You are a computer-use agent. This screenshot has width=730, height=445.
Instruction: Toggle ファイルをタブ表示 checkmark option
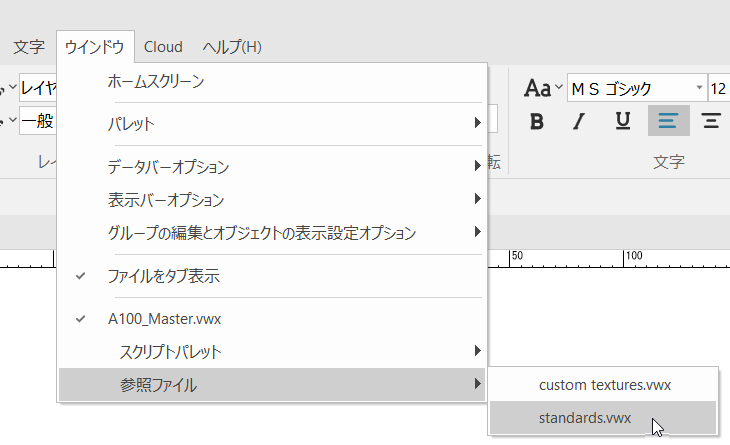(163, 276)
